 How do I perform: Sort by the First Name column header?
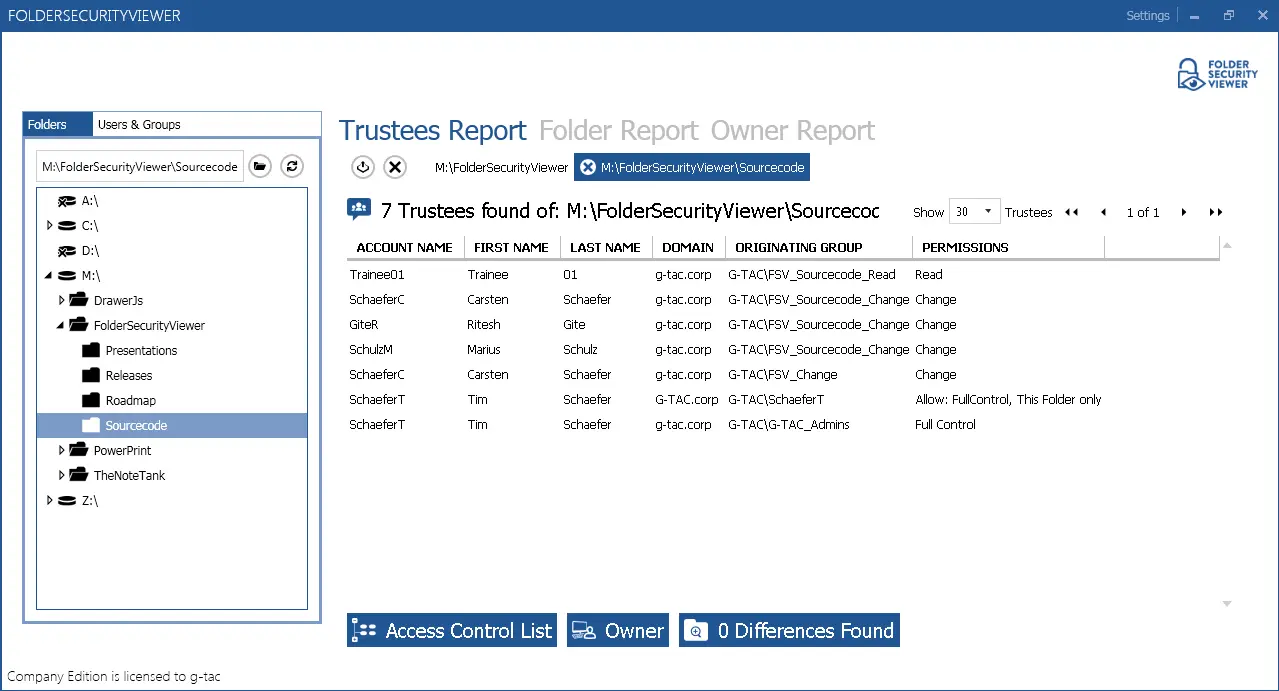[x=511, y=247]
